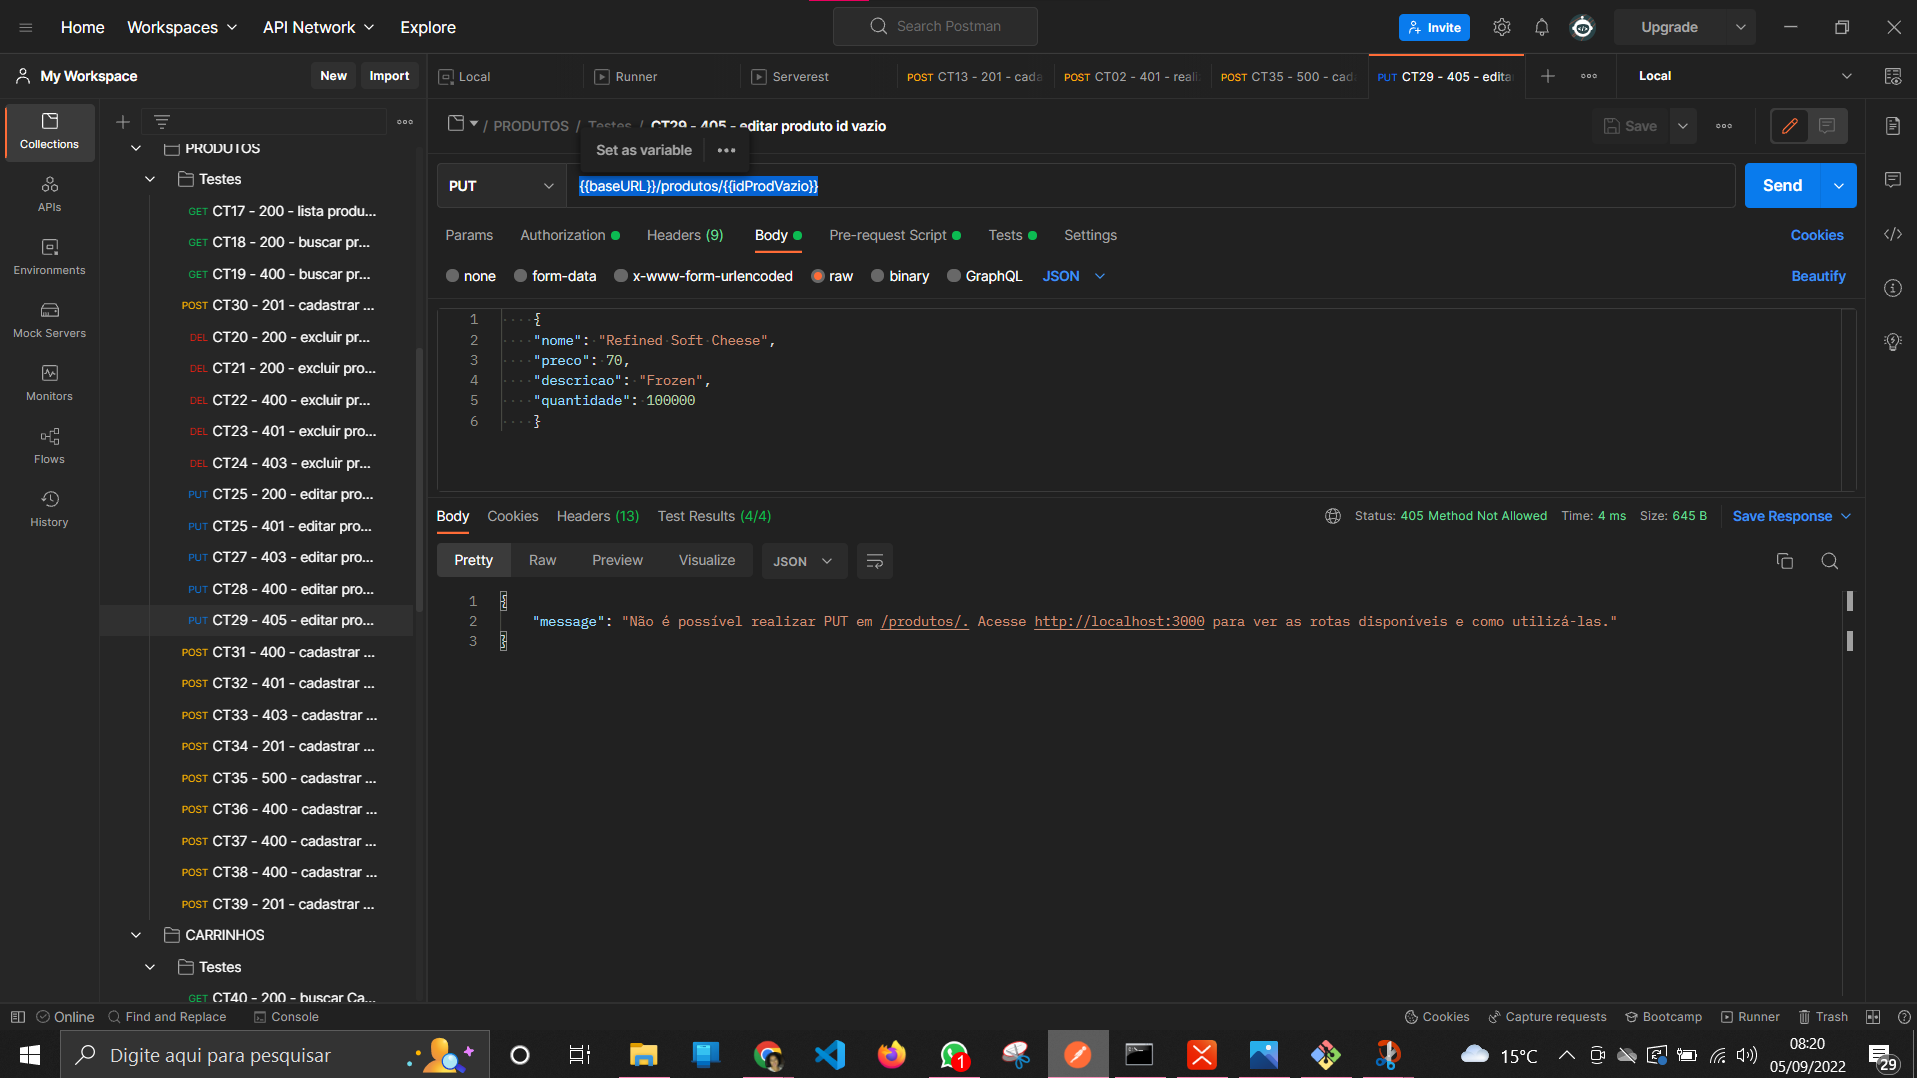The image size is (1917, 1078).
Task: Open the APIs sidebar panel
Action: (49, 194)
